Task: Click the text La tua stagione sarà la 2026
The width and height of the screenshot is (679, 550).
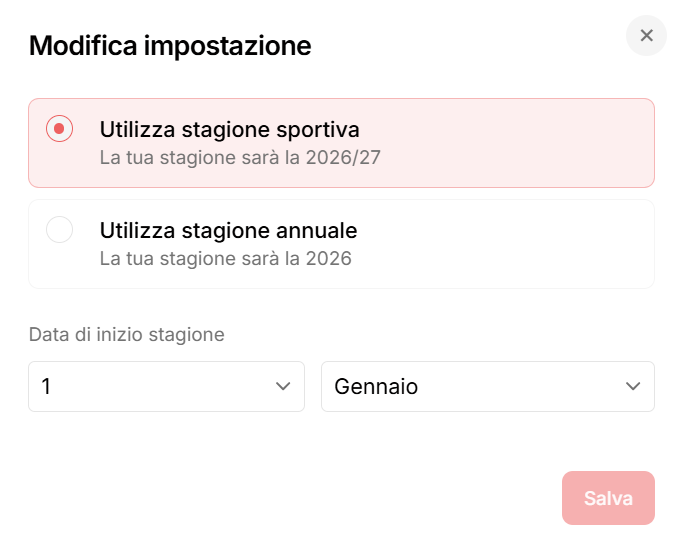Action: pos(225,258)
